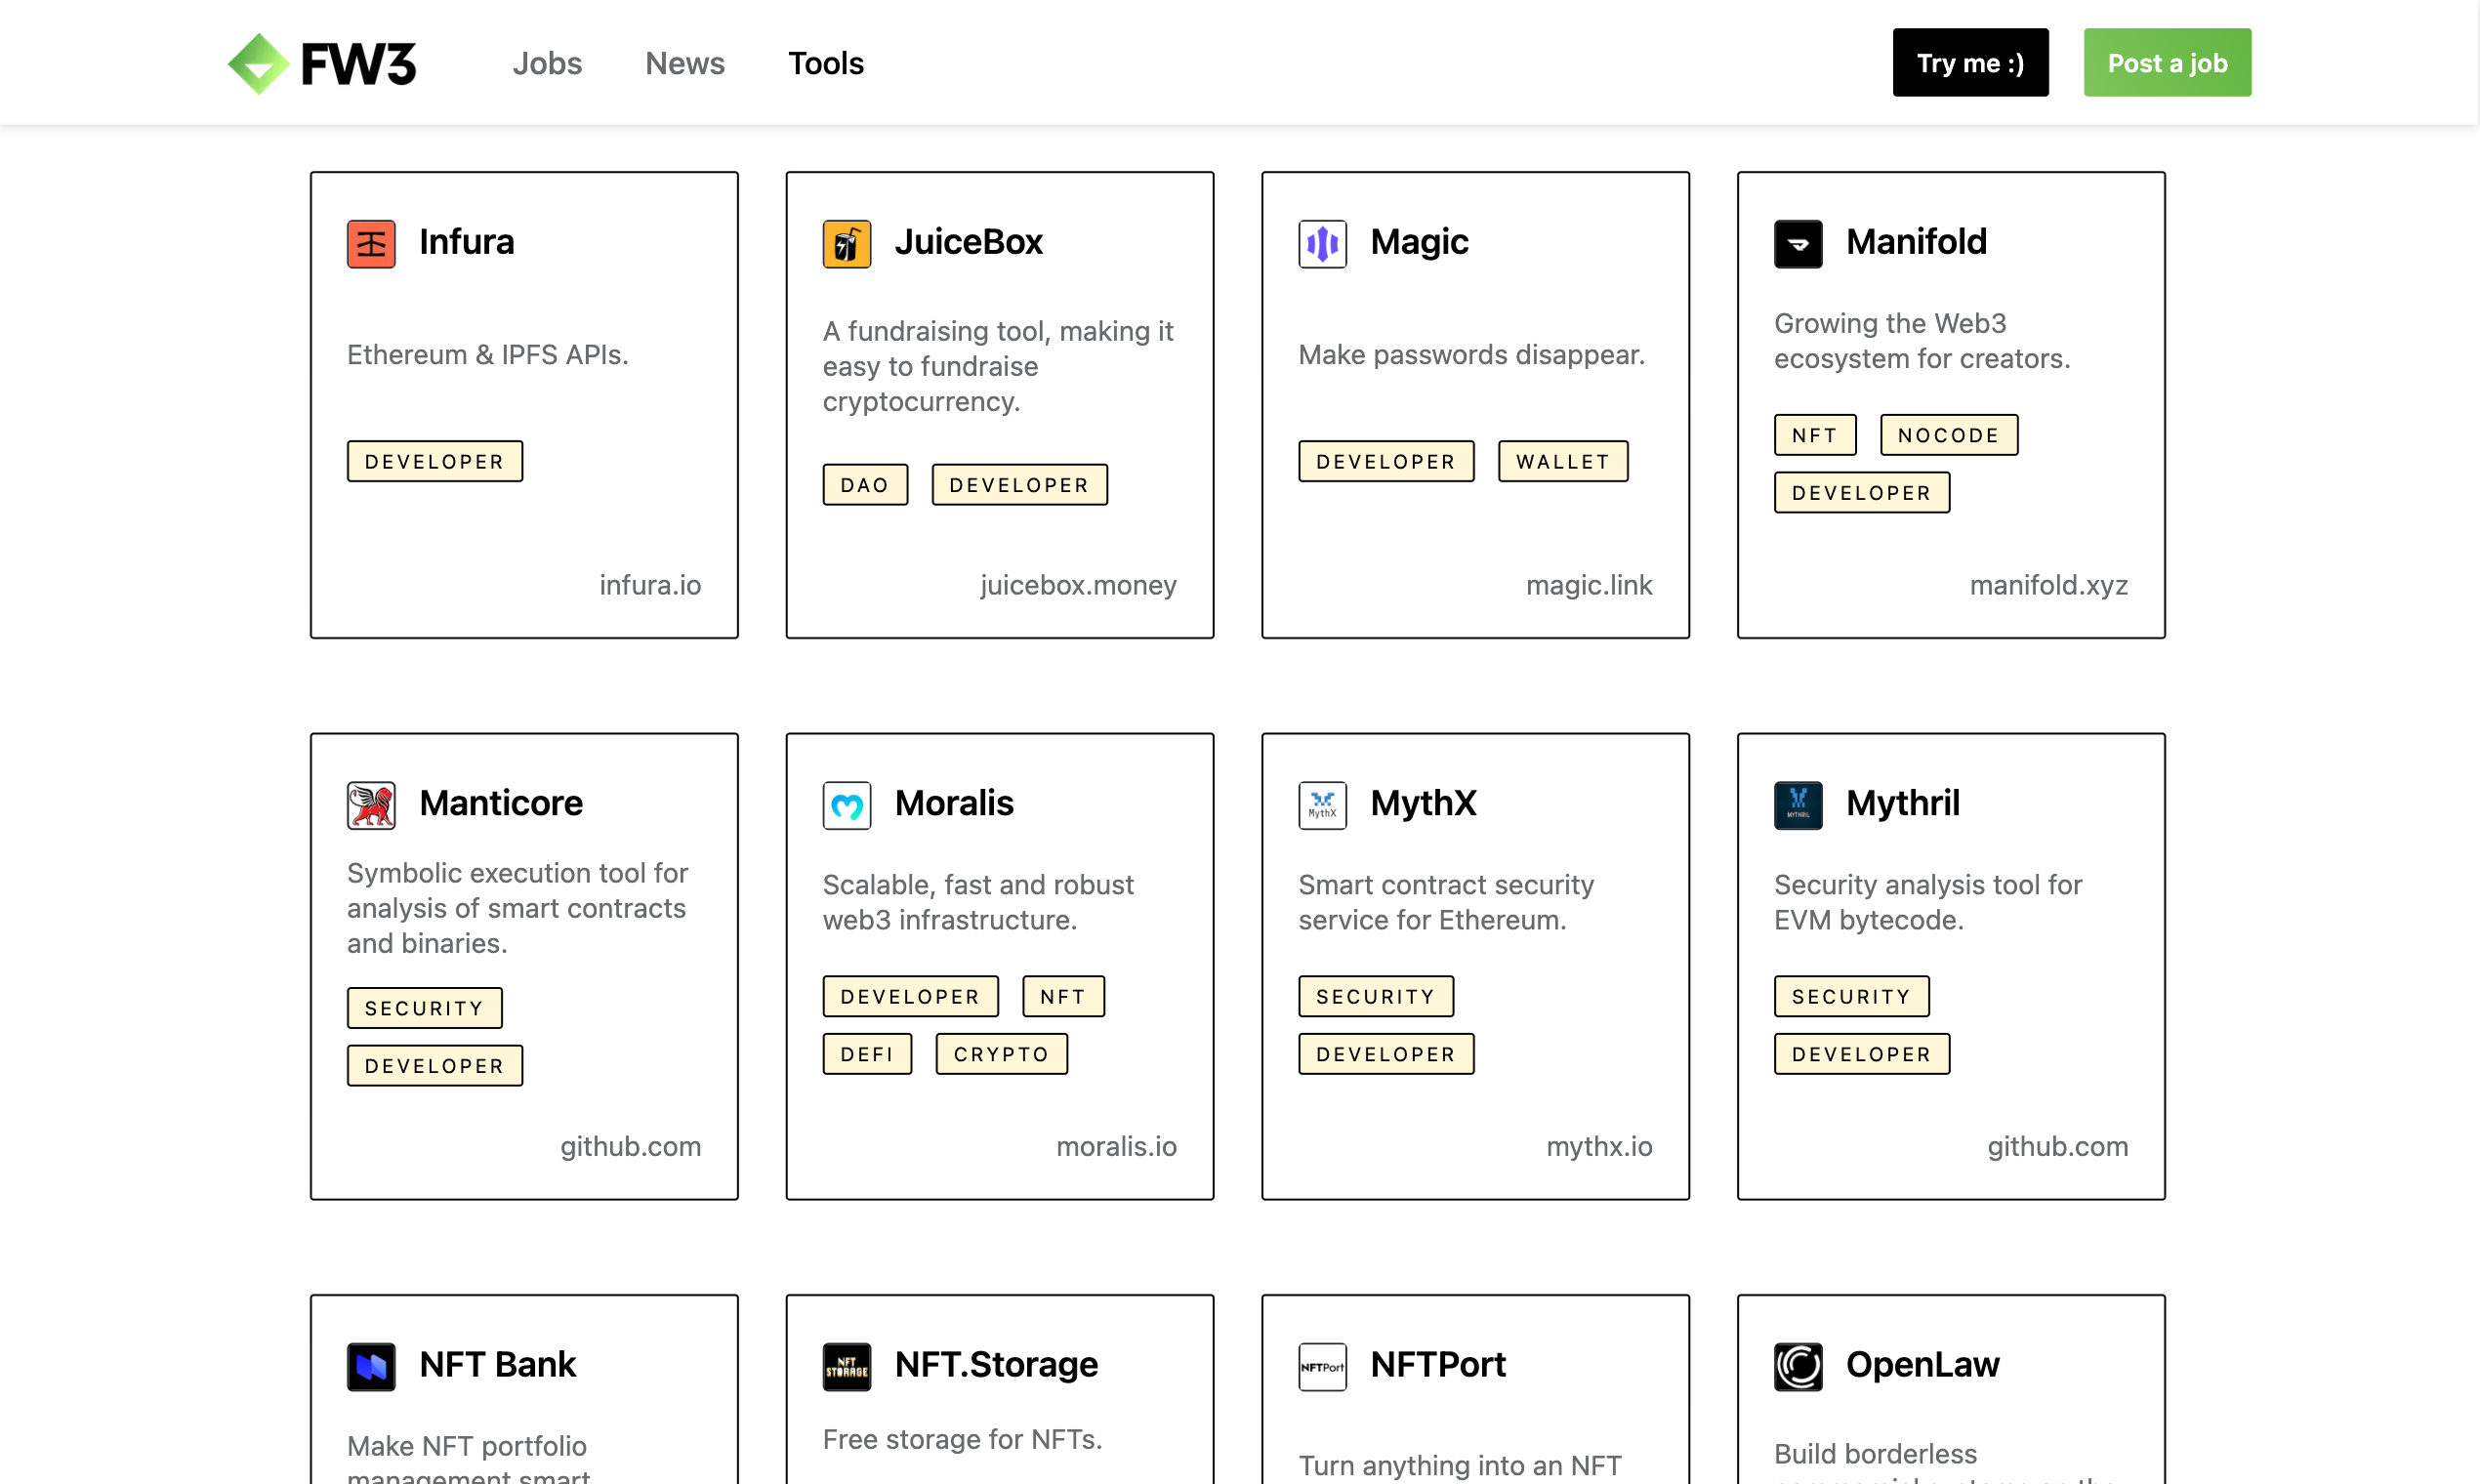Select the SECURITY tag on MythX card
The image size is (2480, 1484).
tap(1376, 996)
